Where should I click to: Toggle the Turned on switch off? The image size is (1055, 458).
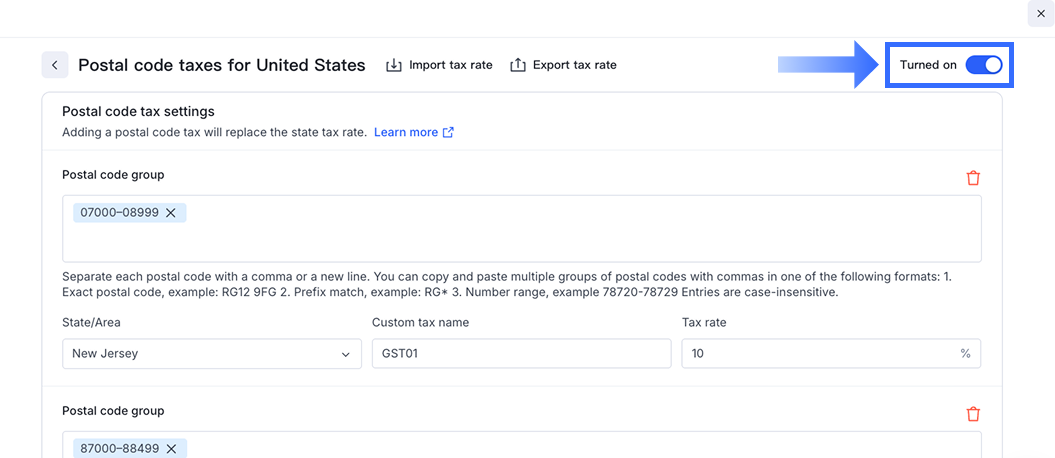(x=983, y=65)
